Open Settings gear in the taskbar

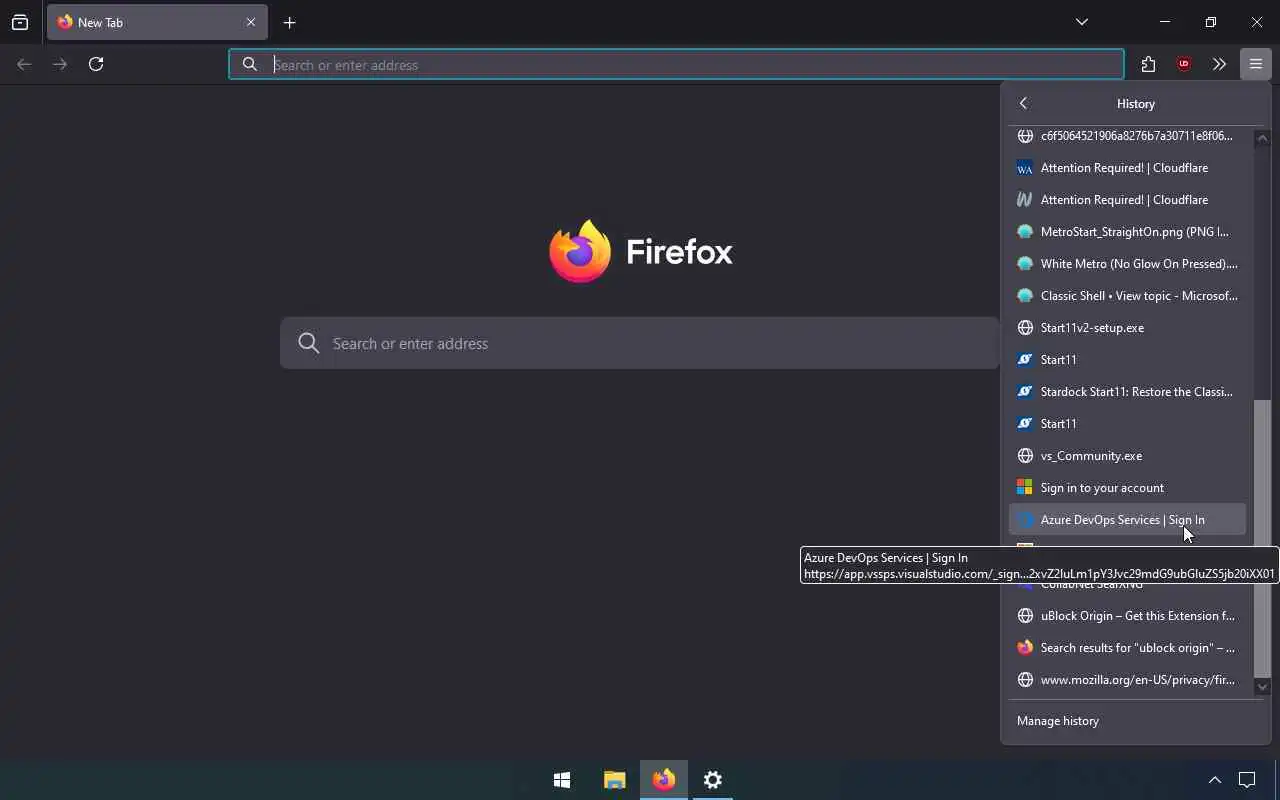coord(713,780)
